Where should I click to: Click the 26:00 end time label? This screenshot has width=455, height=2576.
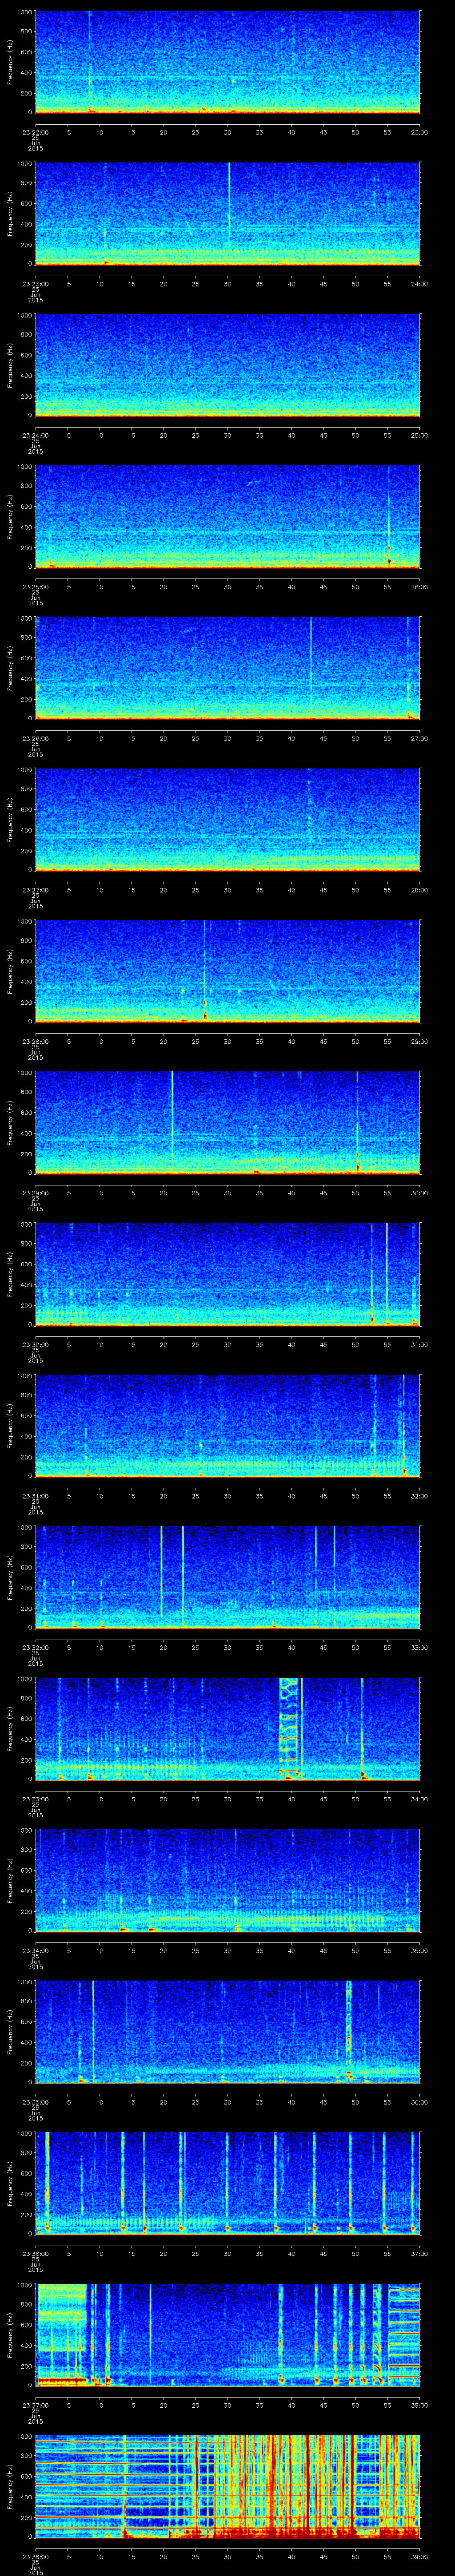[x=419, y=586]
